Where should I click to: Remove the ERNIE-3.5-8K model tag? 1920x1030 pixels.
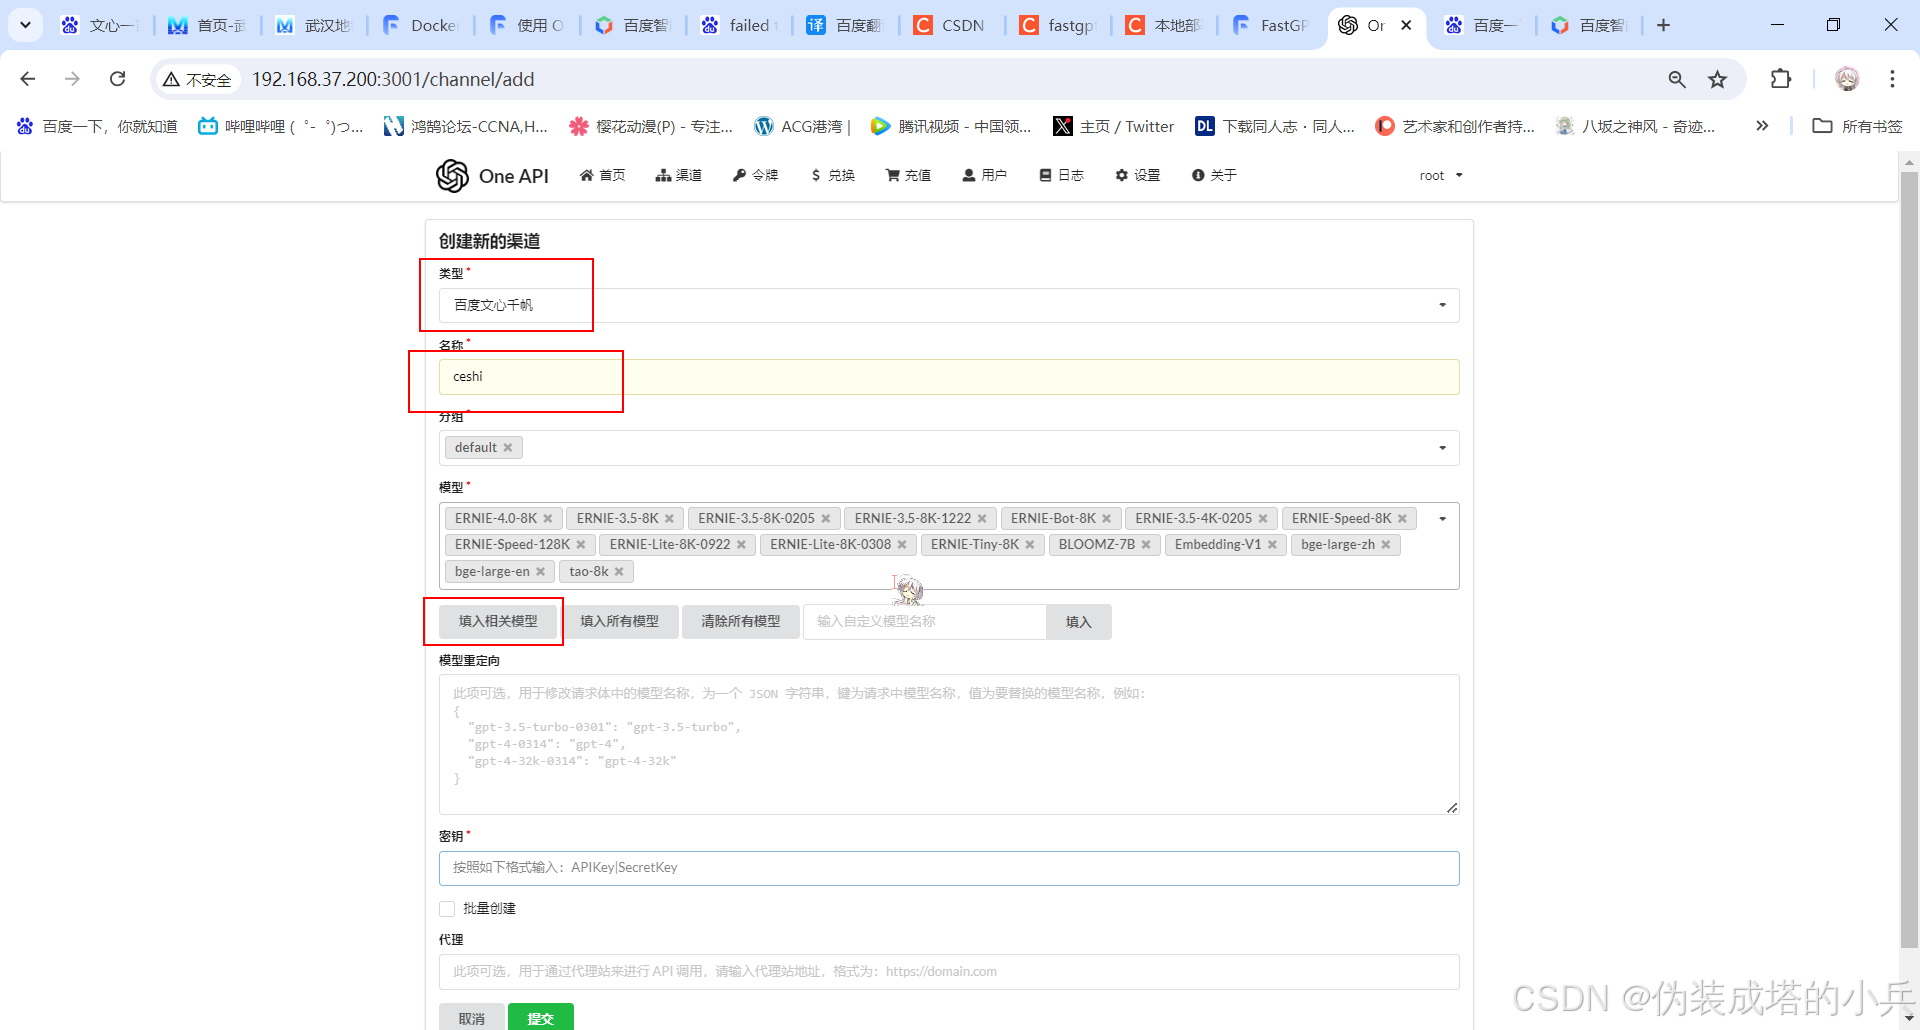[669, 519]
